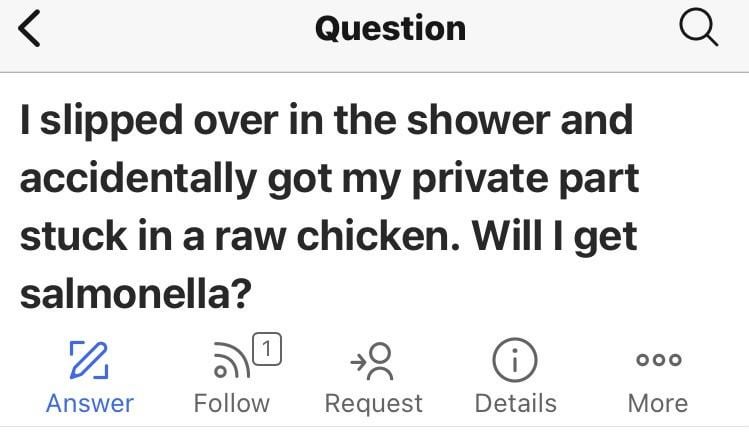
Task: Click the question line starting 'stuck in a raw'
Action: point(329,237)
